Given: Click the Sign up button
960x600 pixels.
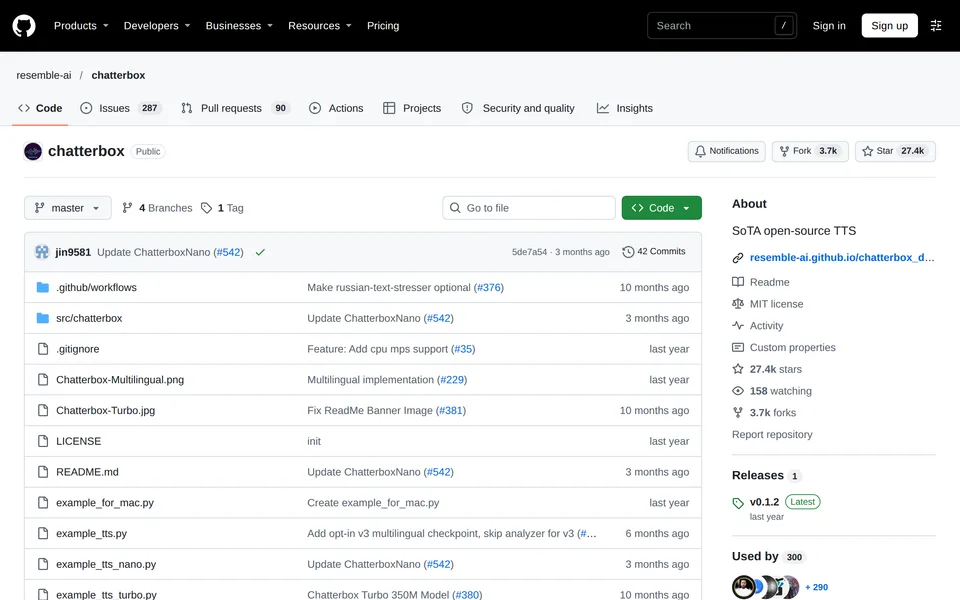Looking at the screenshot, I should click(x=889, y=26).
